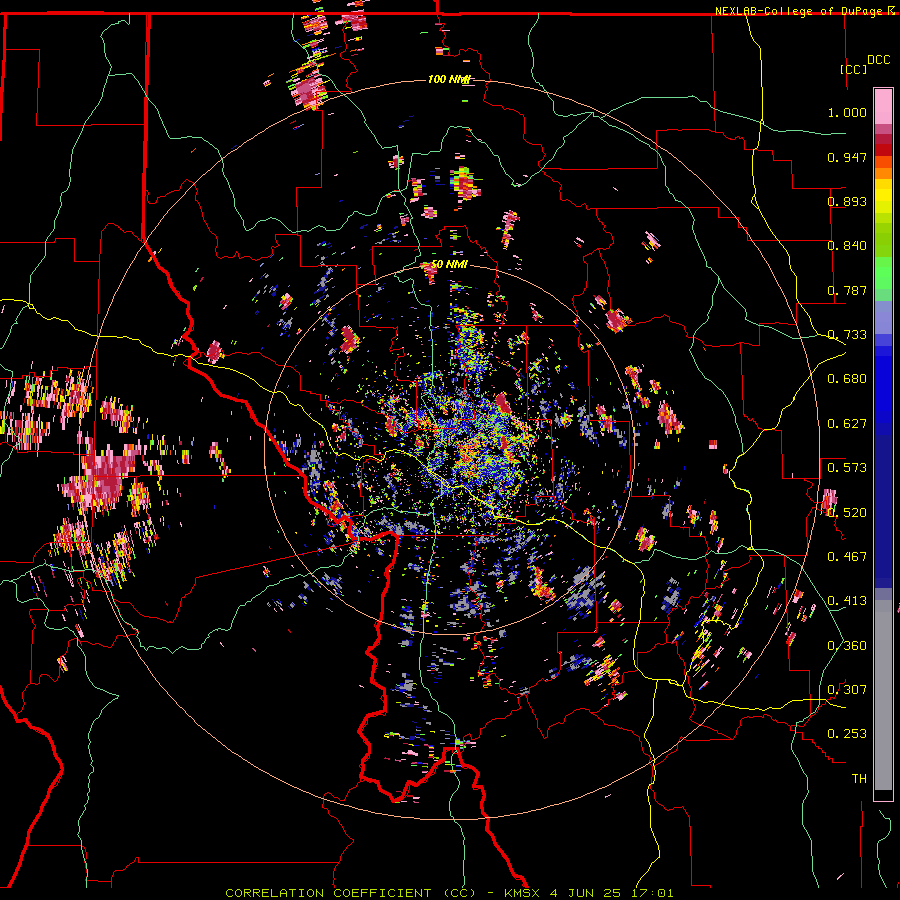Click the 0.733 value on the color scale
This screenshot has width=900, height=900.
[847, 335]
